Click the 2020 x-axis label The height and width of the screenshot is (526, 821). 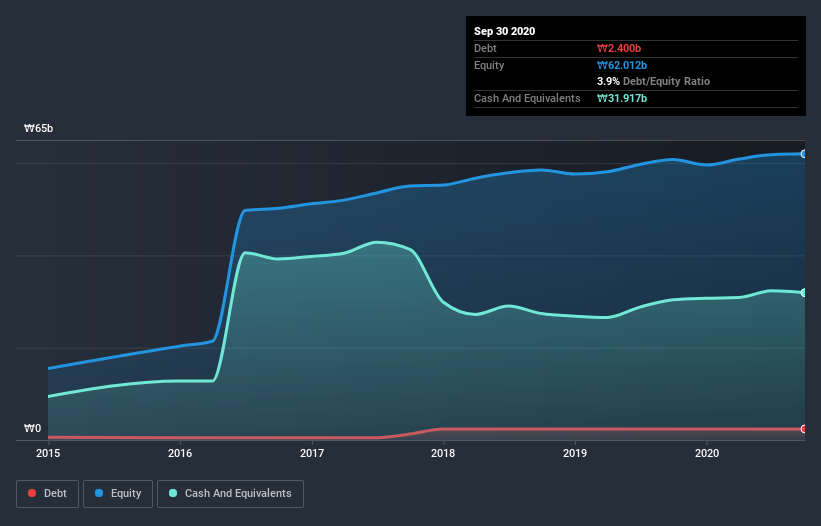point(707,453)
